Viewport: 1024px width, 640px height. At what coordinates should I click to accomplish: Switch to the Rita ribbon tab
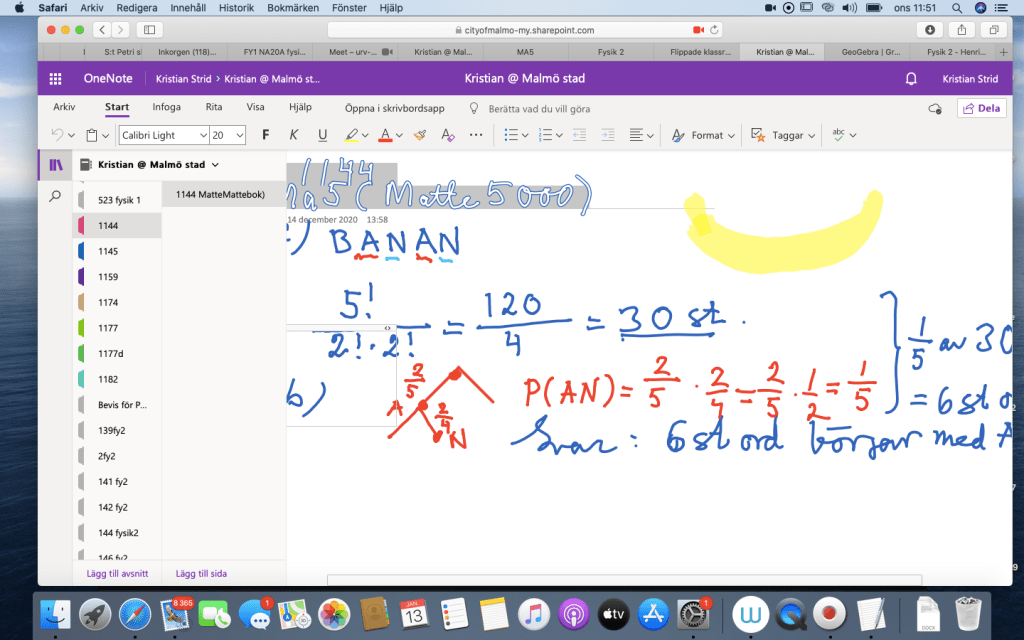point(214,107)
